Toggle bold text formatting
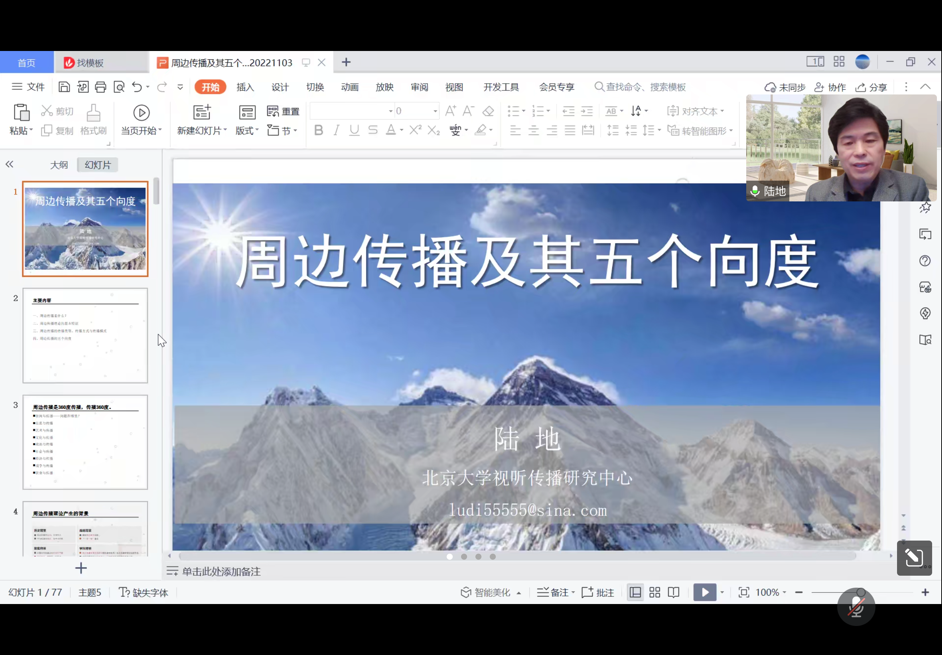942x655 pixels. tap(318, 130)
